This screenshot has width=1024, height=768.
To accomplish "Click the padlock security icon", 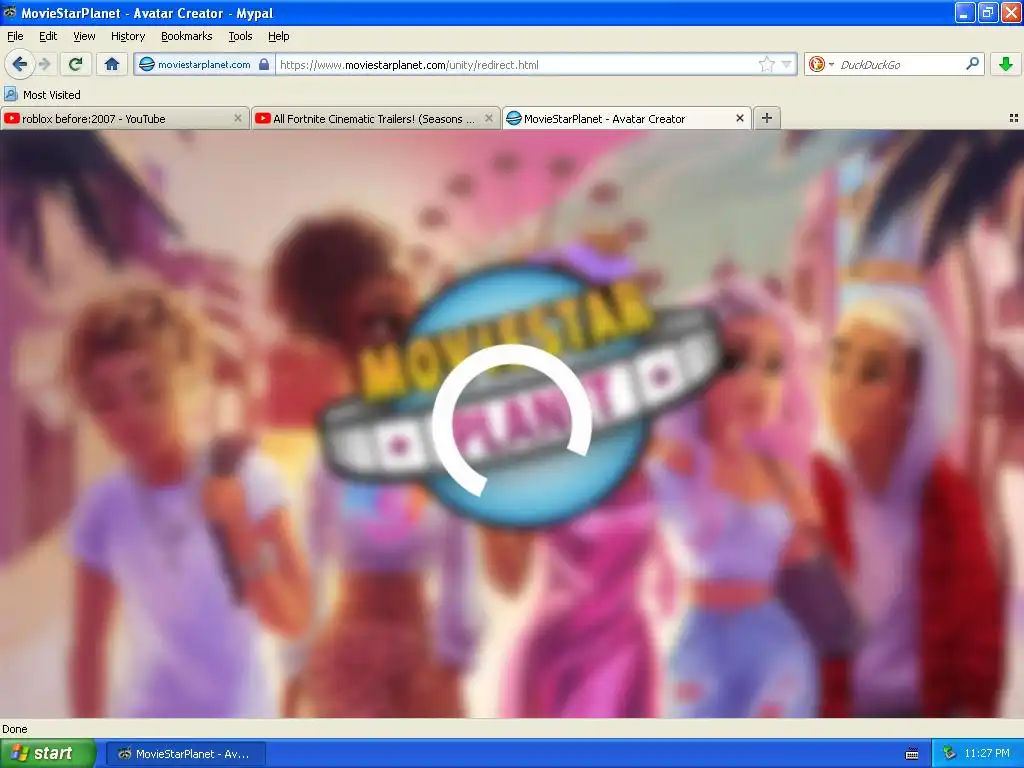I will [264, 64].
